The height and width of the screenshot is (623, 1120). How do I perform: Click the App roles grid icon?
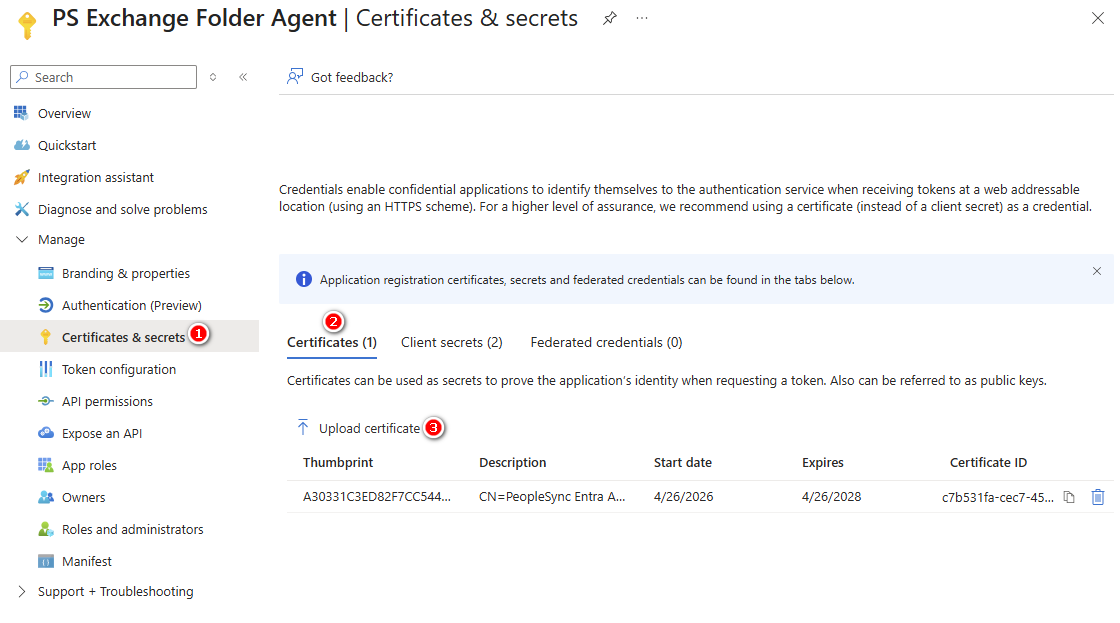[46, 465]
